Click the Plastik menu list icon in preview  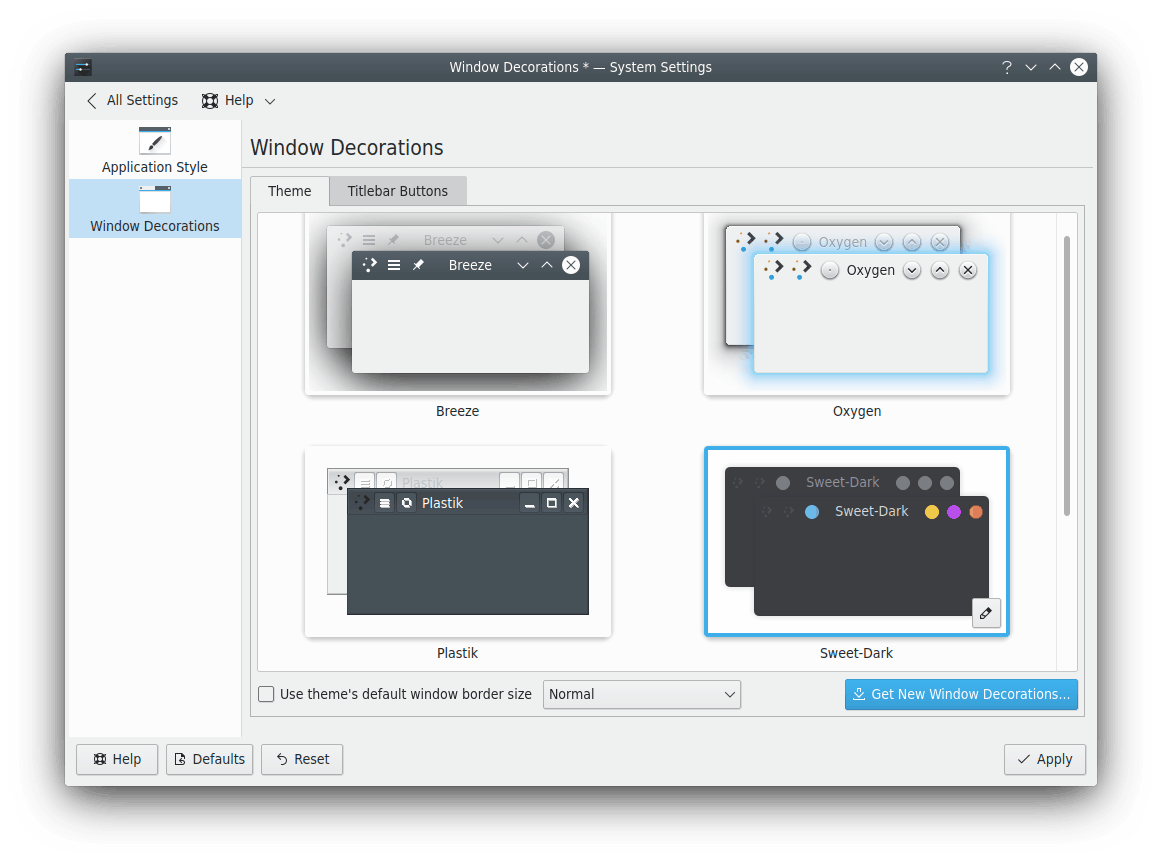coord(384,503)
